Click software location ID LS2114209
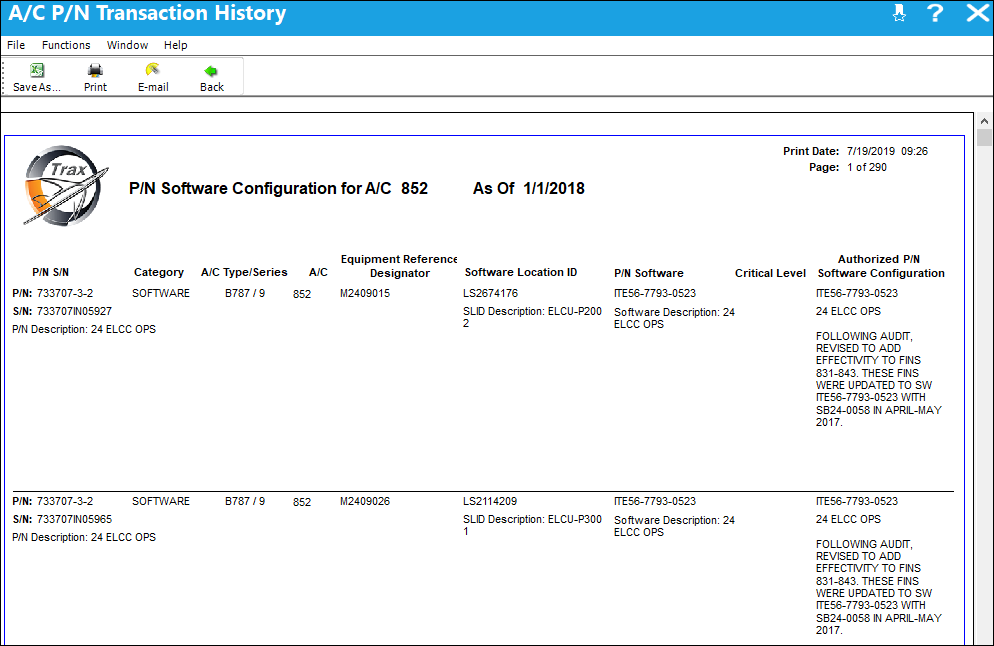The width and height of the screenshot is (994, 646). pos(490,501)
